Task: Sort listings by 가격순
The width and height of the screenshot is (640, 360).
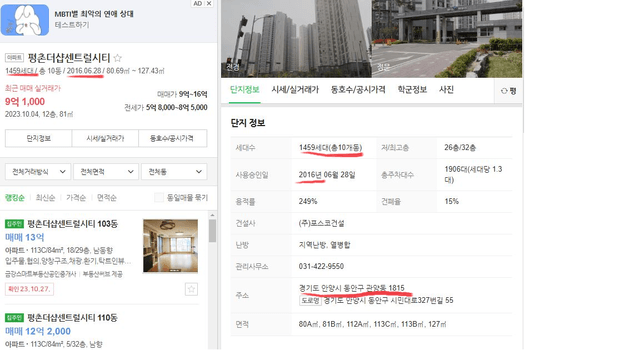Action: (x=76, y=198)
